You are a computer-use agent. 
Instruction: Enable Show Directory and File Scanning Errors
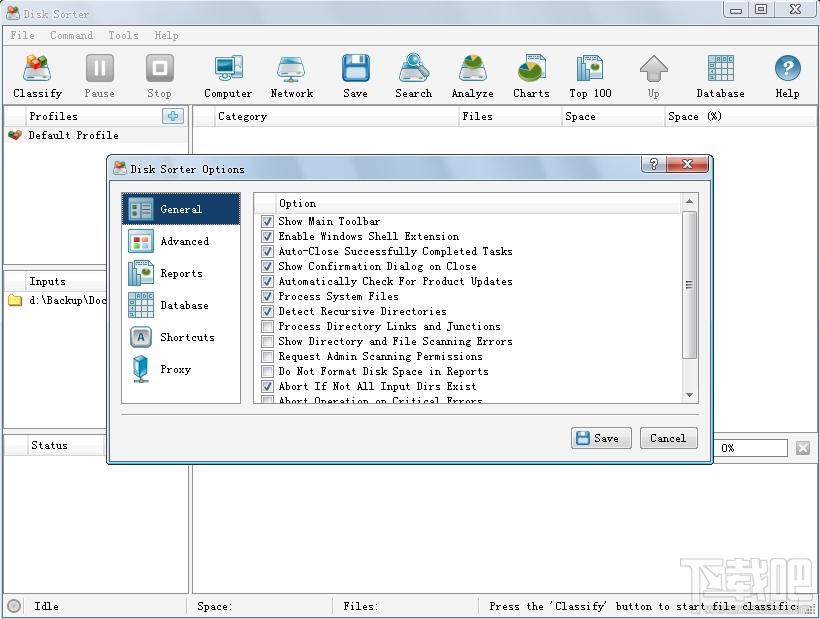(x=267, y=341)
